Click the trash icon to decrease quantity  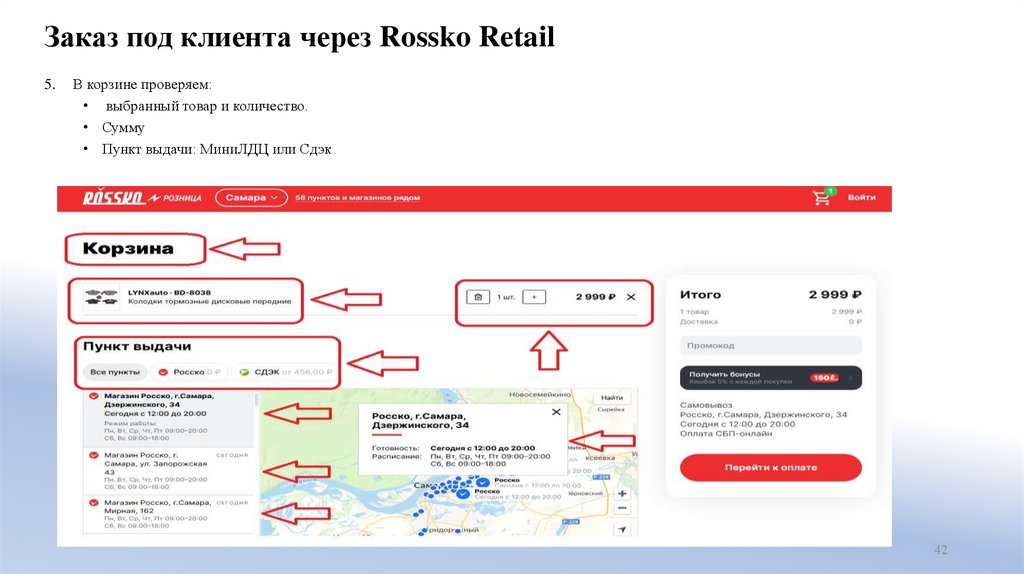tap(478, 297)
